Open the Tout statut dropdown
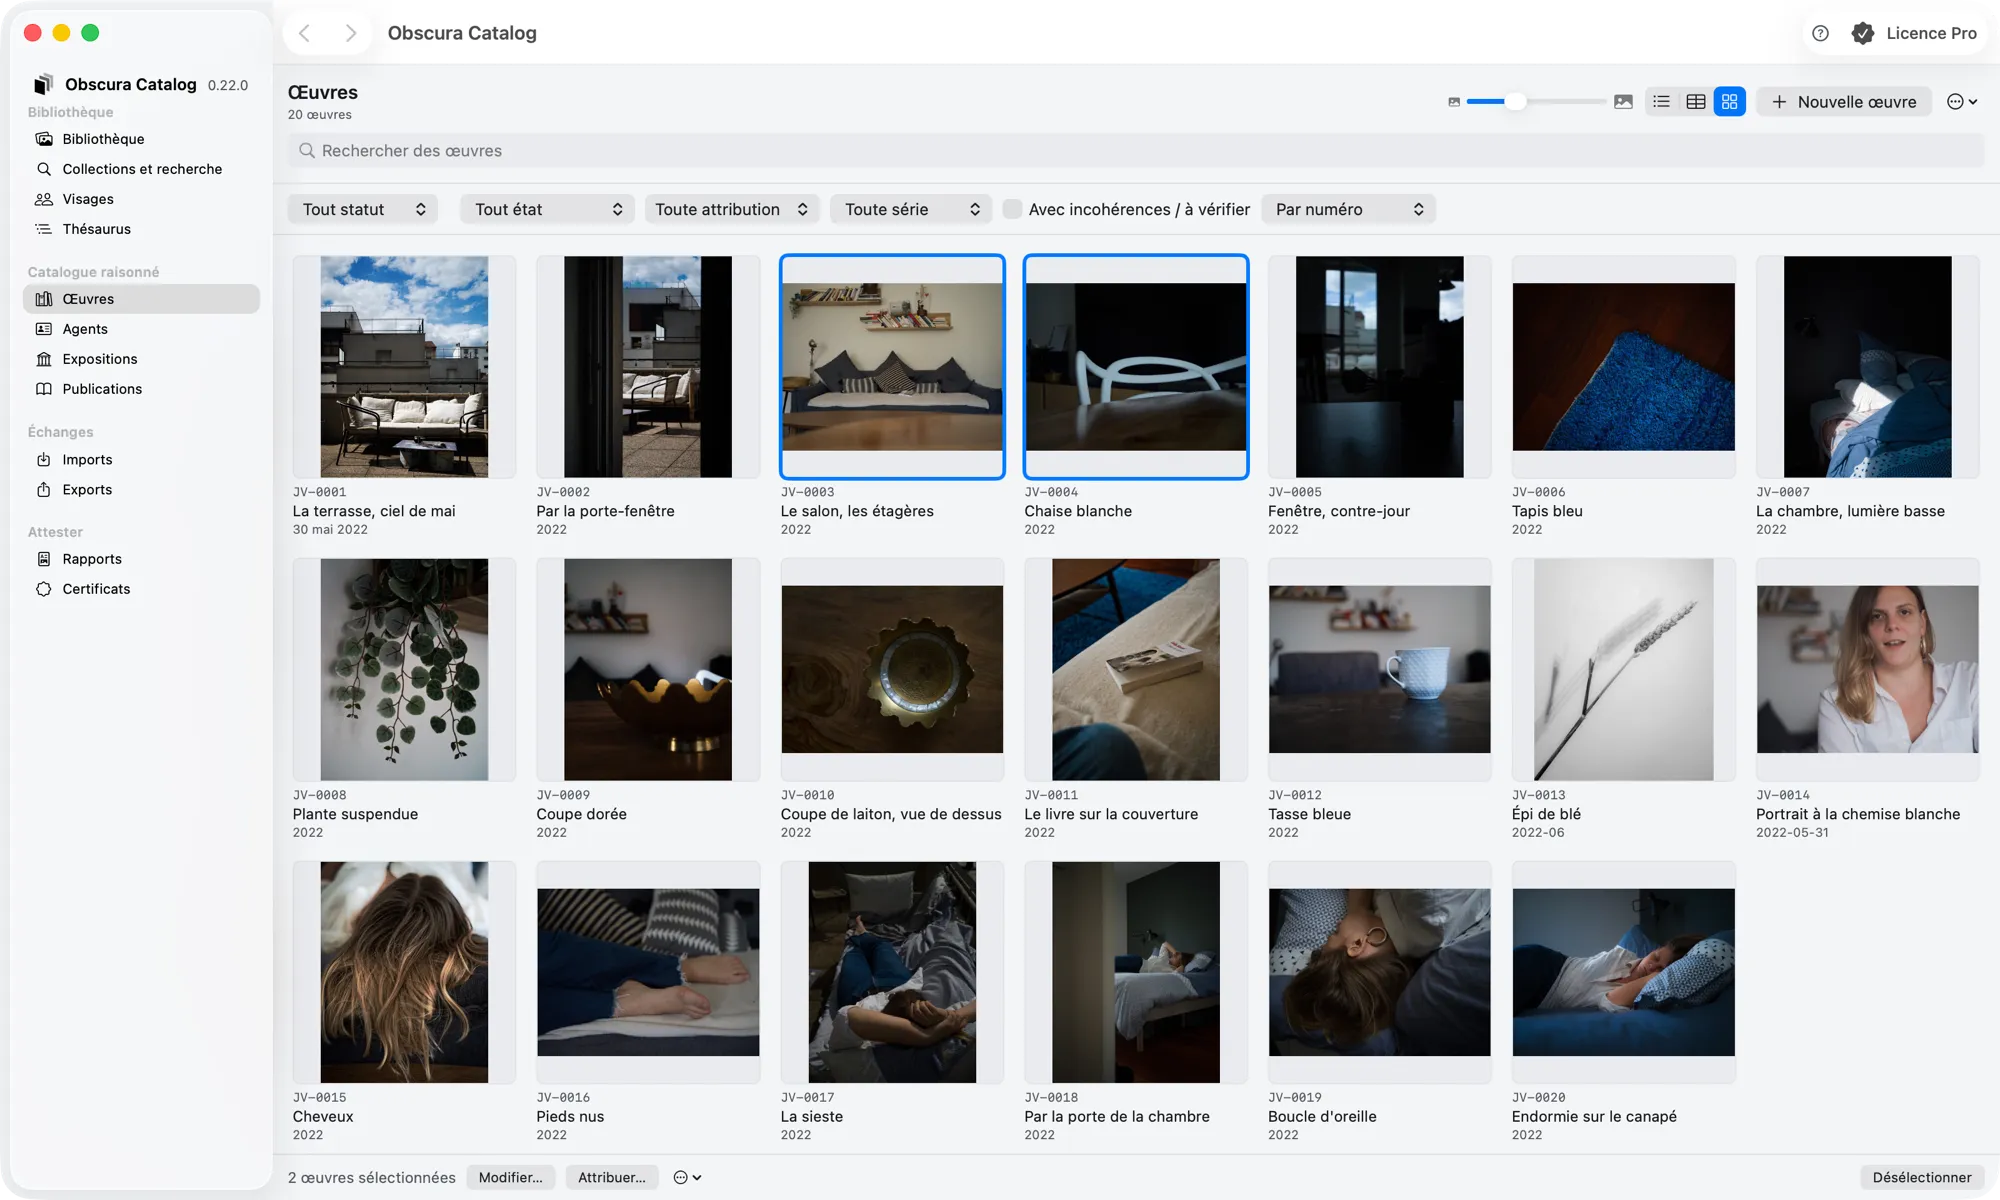 pos(363,209)
